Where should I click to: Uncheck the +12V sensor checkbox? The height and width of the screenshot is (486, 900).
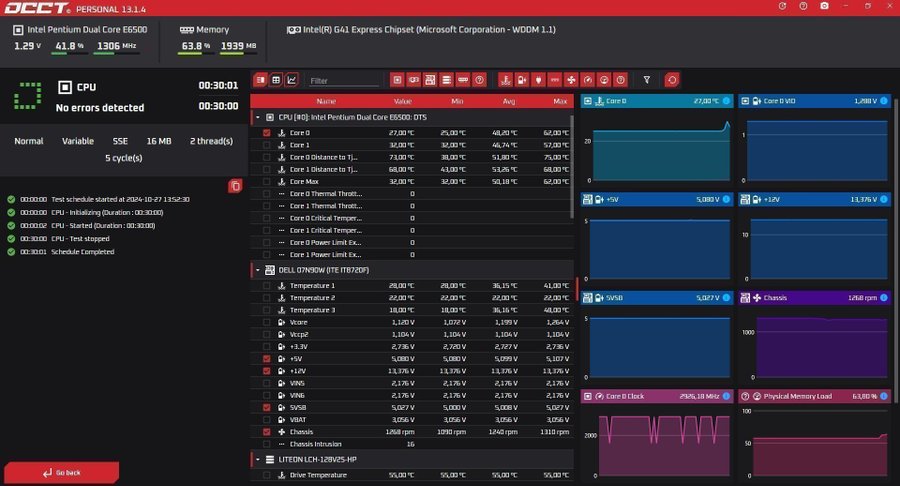point(267,371)
